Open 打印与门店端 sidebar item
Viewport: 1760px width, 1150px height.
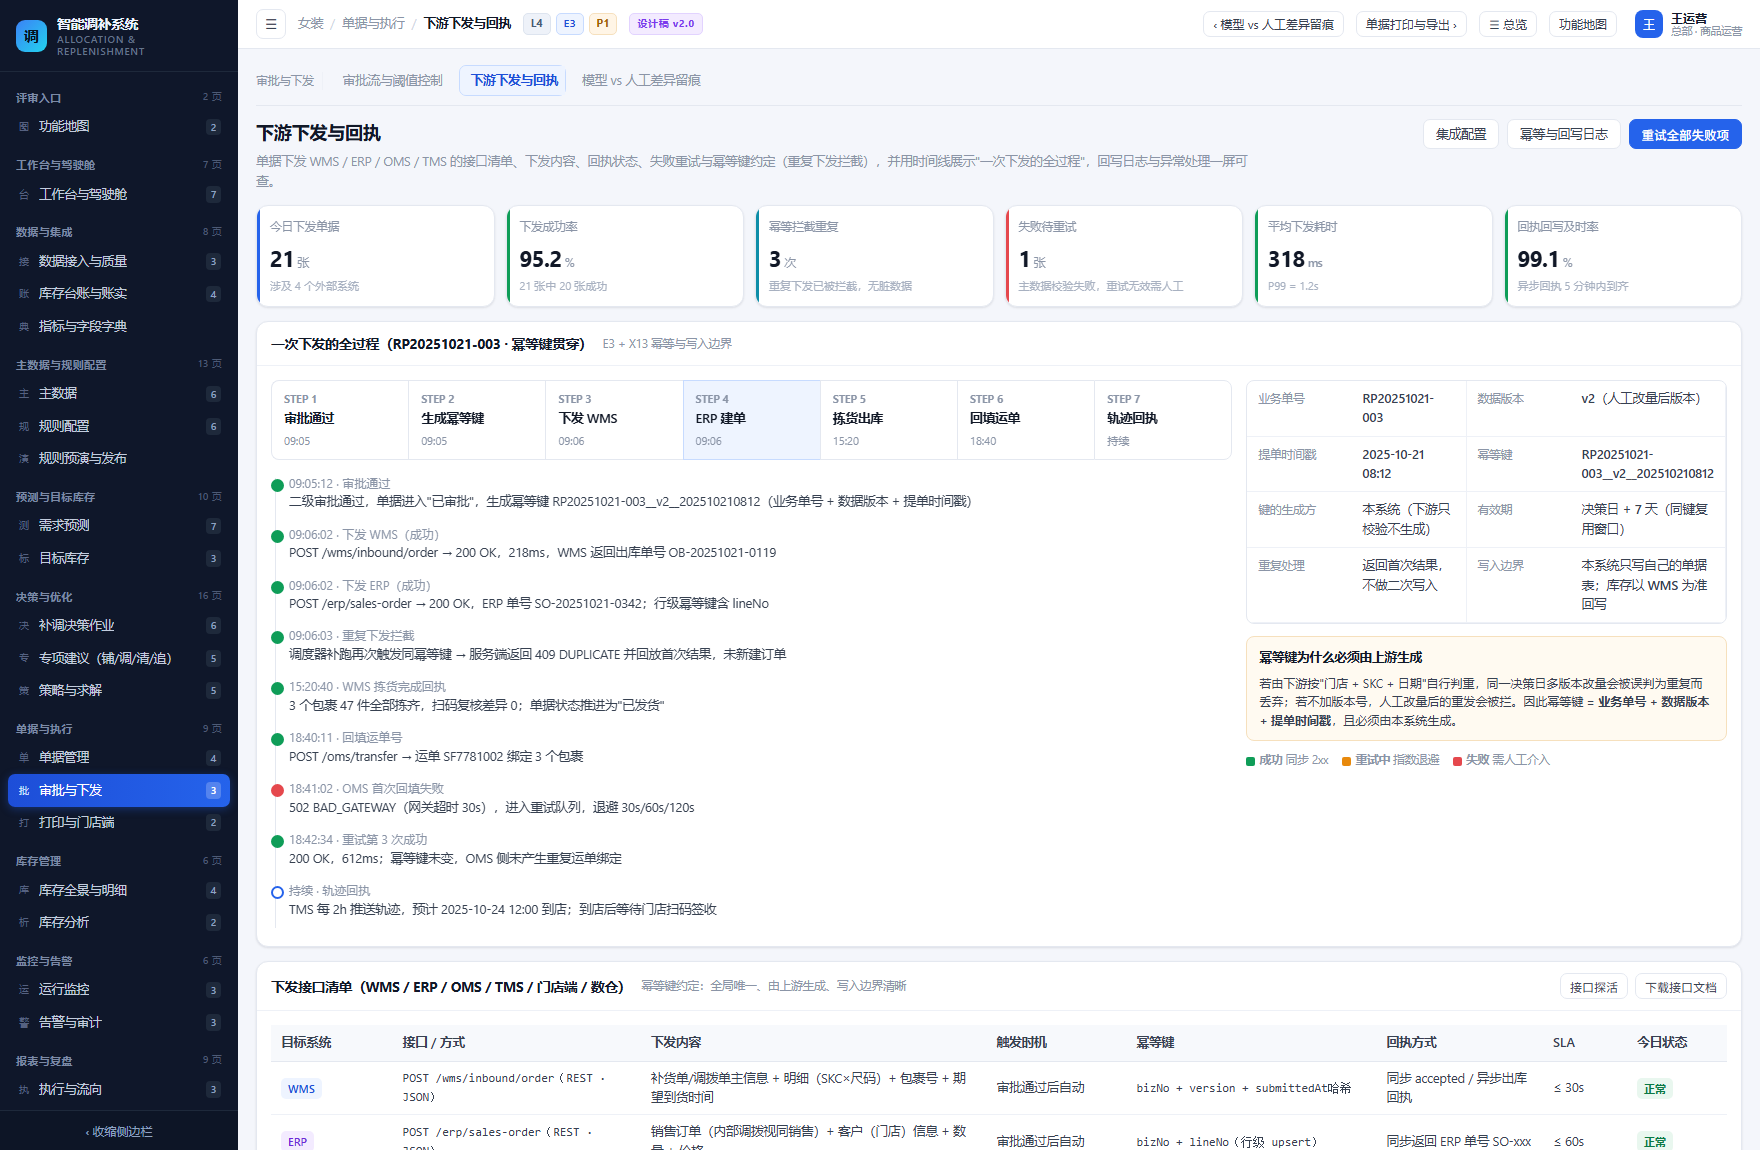[119, 823]
